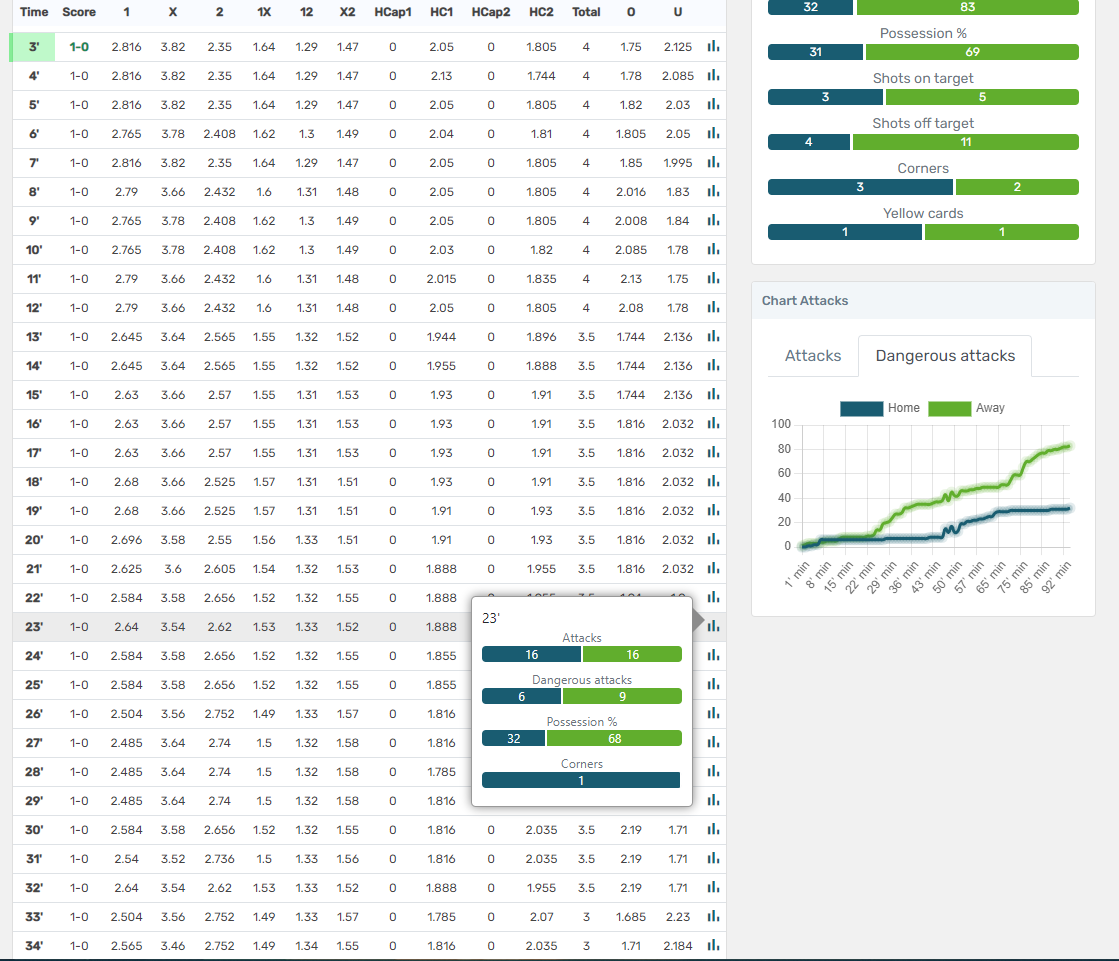Click the popup Possession bar 32 and 68
The width and height of the screenshot is (1119, 961).
point(582,738)
